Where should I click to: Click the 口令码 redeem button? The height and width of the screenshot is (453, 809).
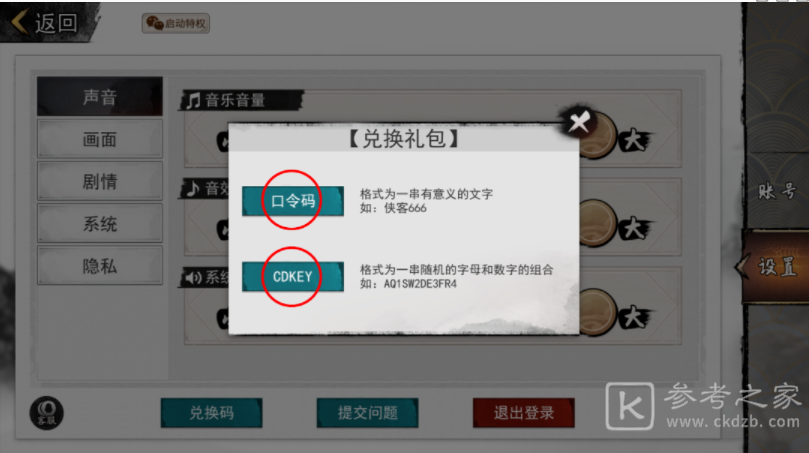click(293, 201)
